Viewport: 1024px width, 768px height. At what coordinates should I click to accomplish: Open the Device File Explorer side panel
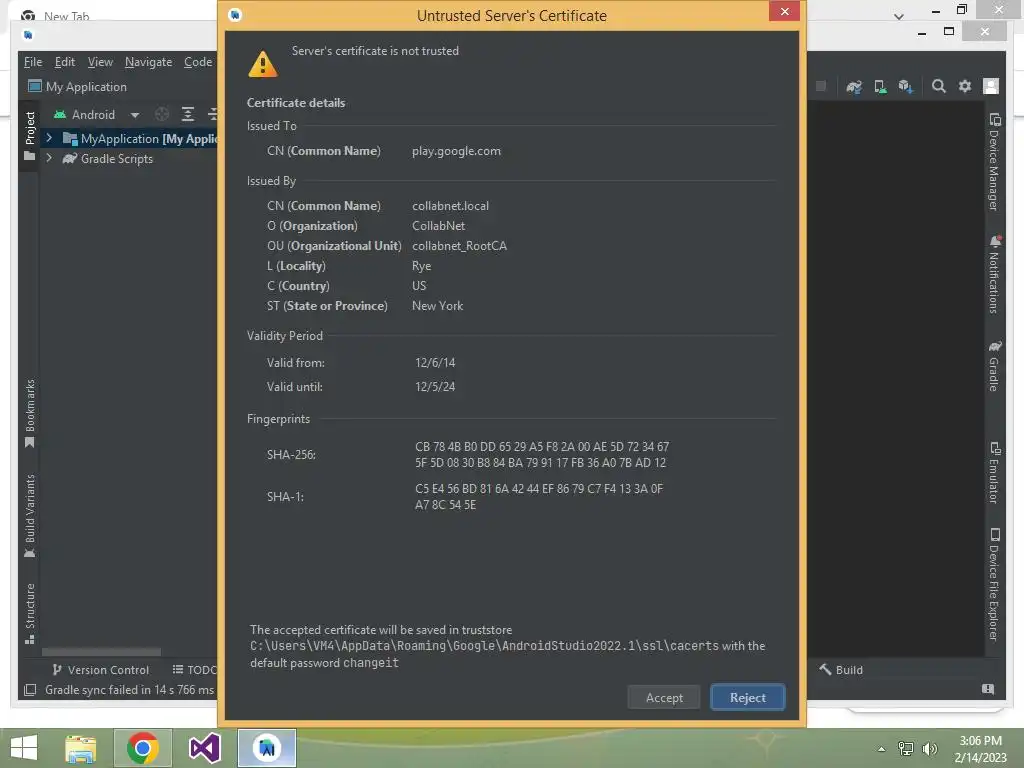pyautogui.click(x=994, y=584)
